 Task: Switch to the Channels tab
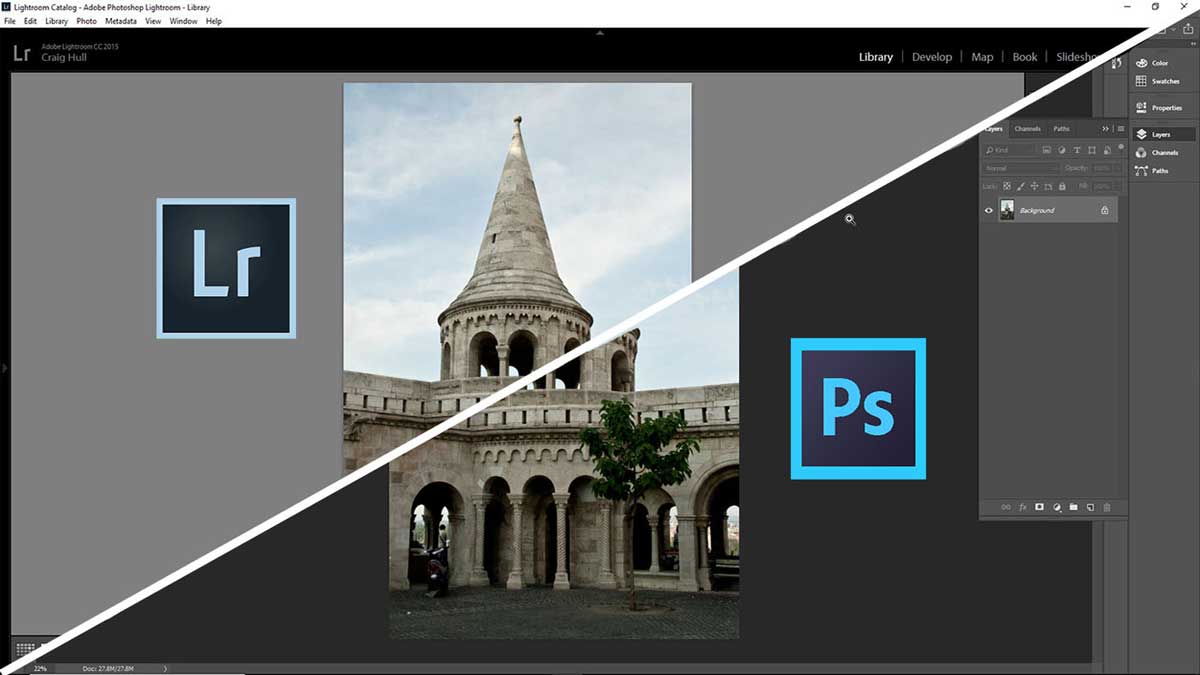tap(1027, 128)
